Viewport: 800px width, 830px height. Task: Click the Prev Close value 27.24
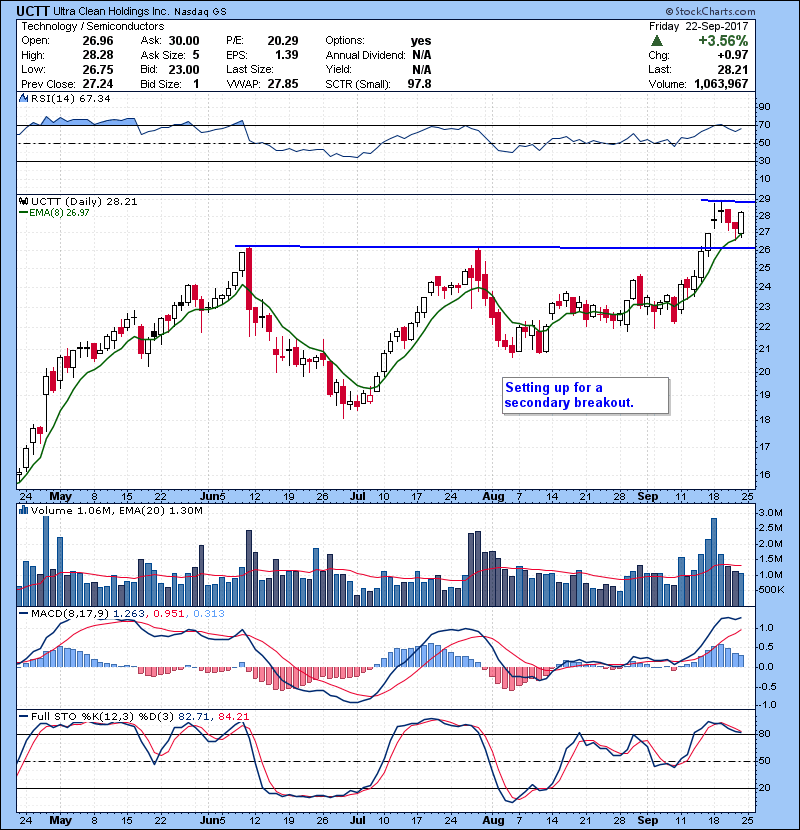(97, 84)
